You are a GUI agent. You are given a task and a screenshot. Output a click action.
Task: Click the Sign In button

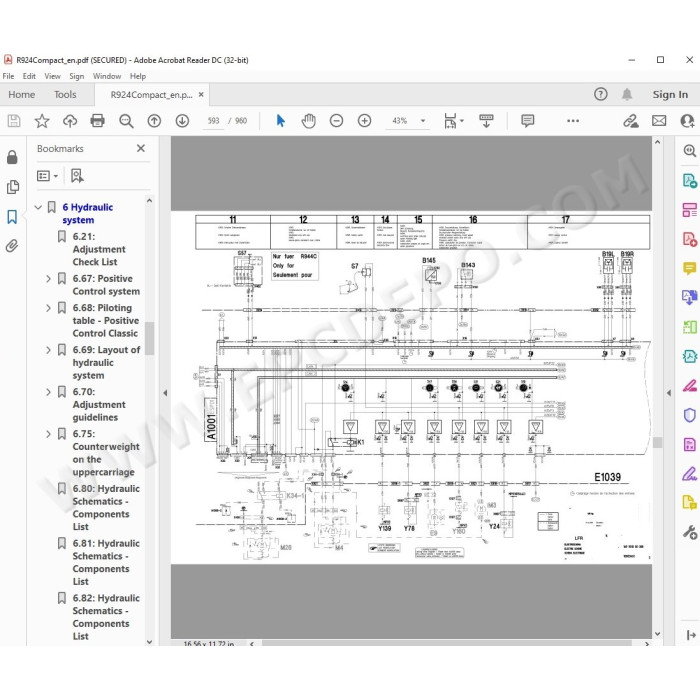[x=670, y=94]
